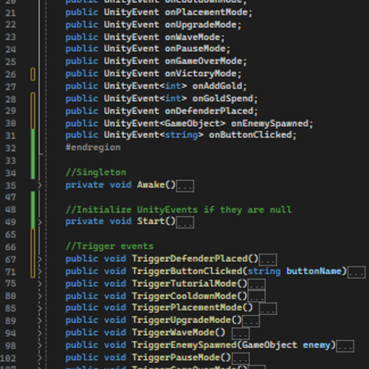369x369 pixels.
Task: Open ellipsis box after TriggerTutorialMode()
Action: (x=257, y=285)
